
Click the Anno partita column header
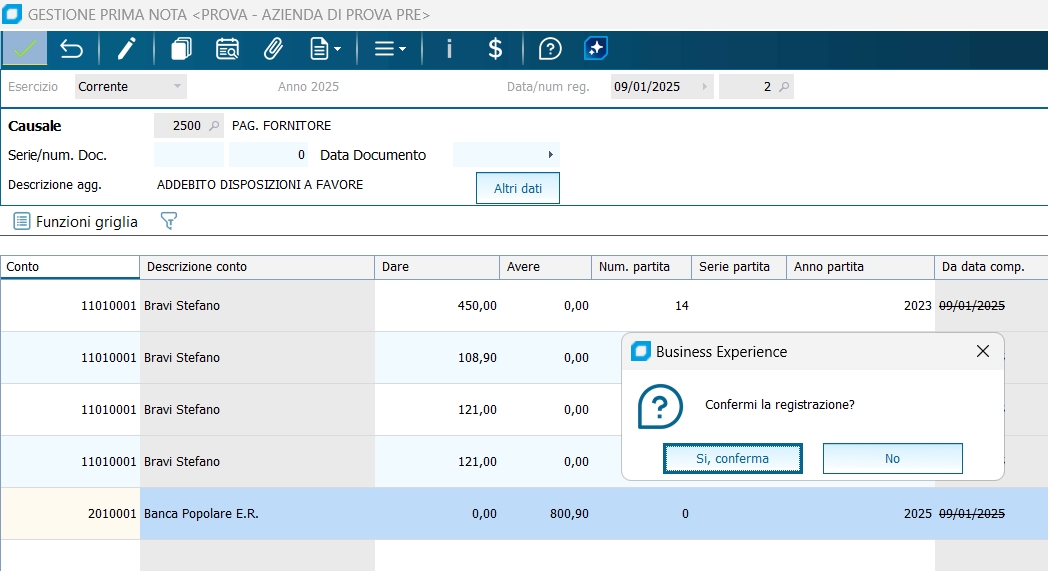861,267
